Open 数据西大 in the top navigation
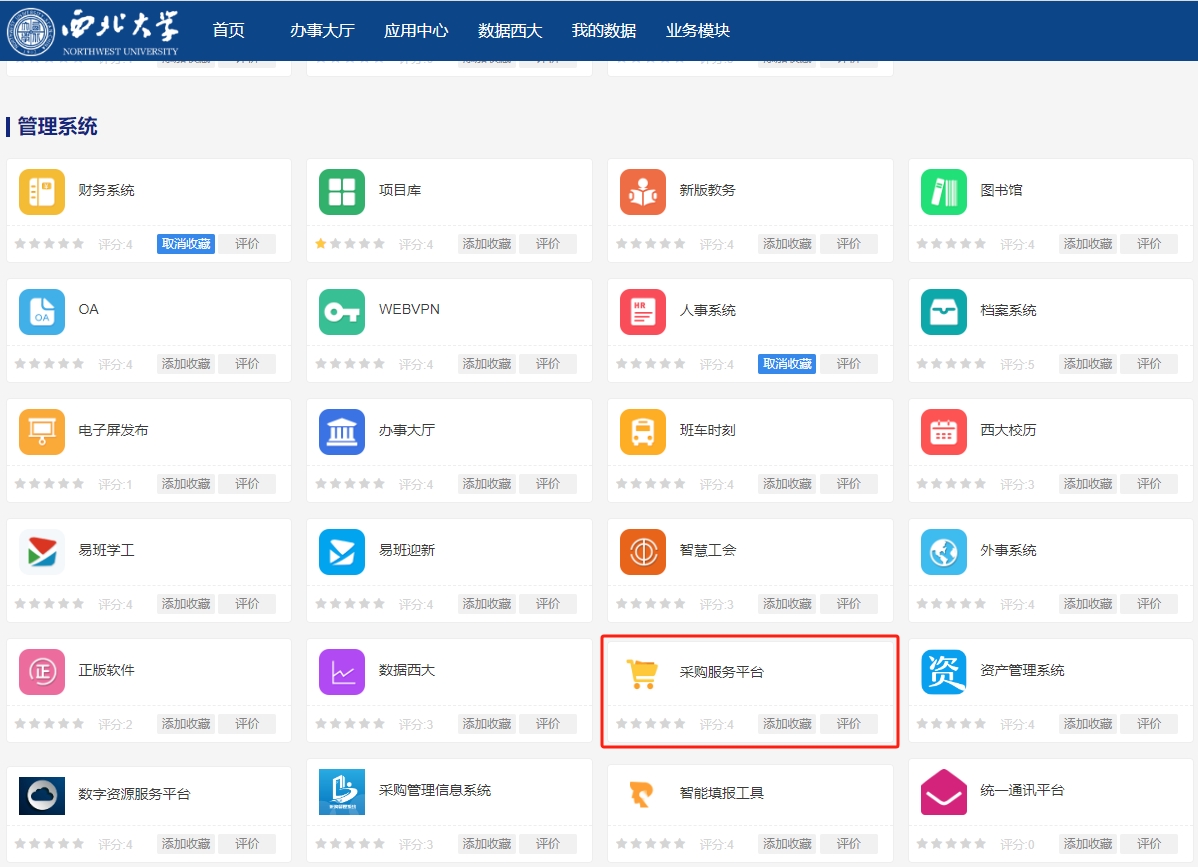Image resolution: width=1198 pixels, height=867 pixels. (510, 31)
